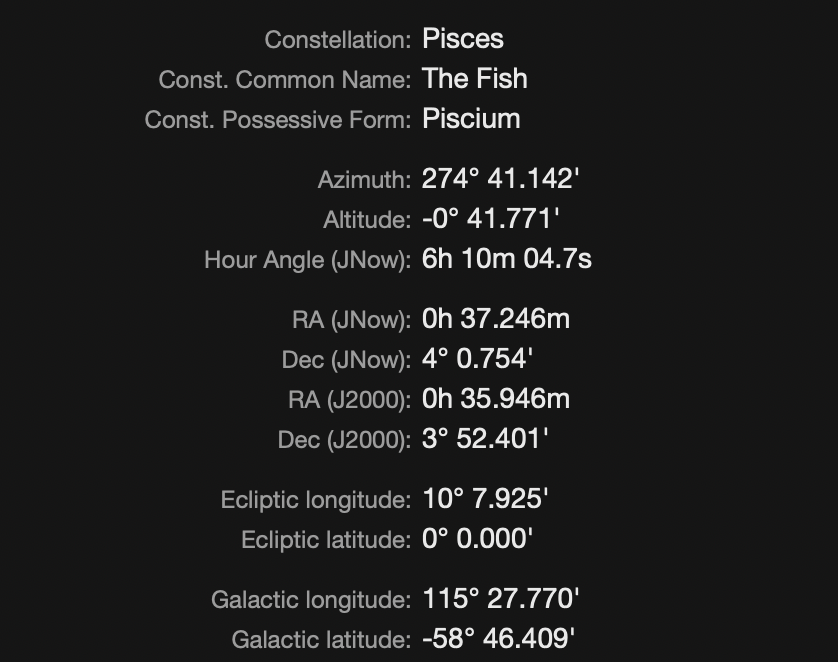Click the RA (JNow) value 0h 37.246m

pyautogui.click(x=495, y=319)
